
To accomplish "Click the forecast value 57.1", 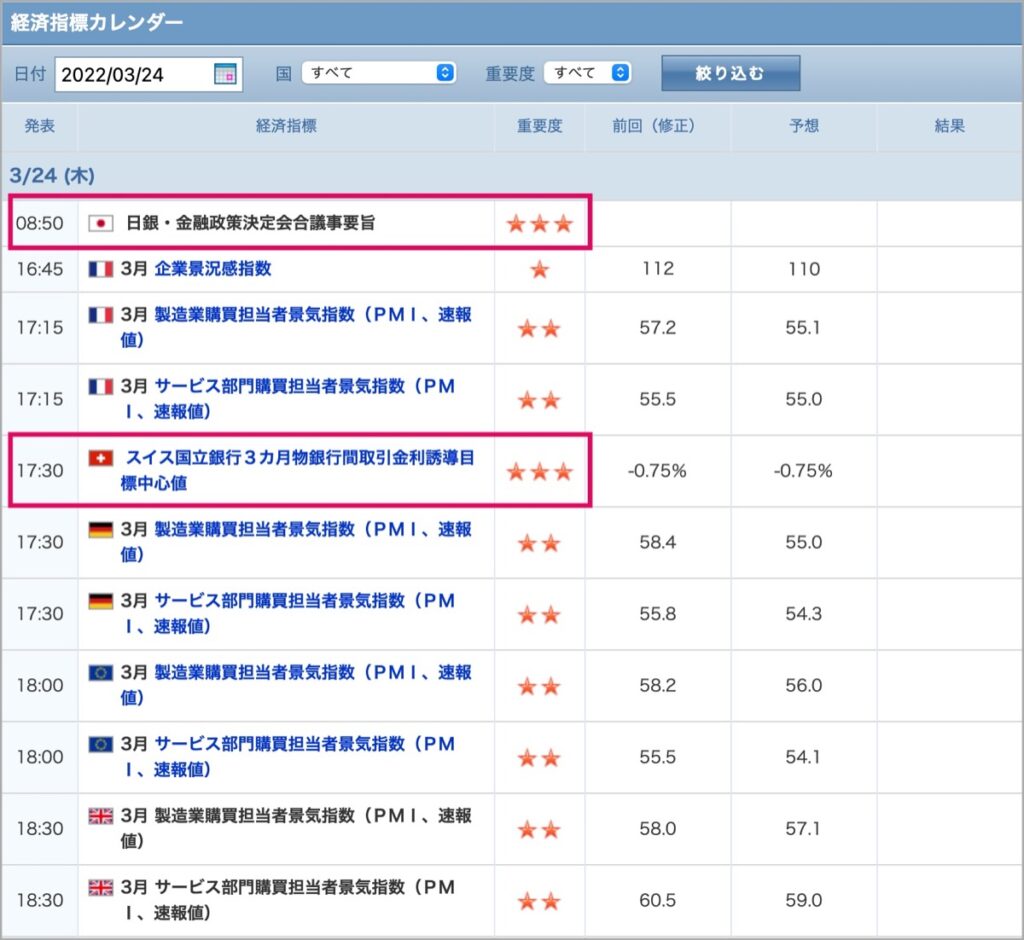I will pyautogui.click(x=804, y=828).
